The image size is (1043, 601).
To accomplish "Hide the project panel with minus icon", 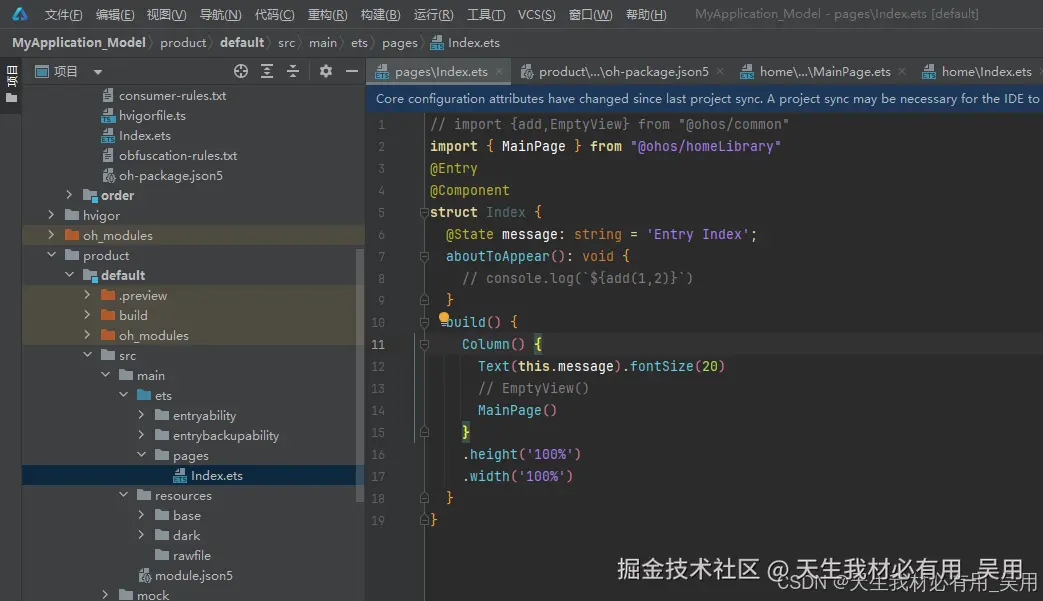I will tap(351, 71).
